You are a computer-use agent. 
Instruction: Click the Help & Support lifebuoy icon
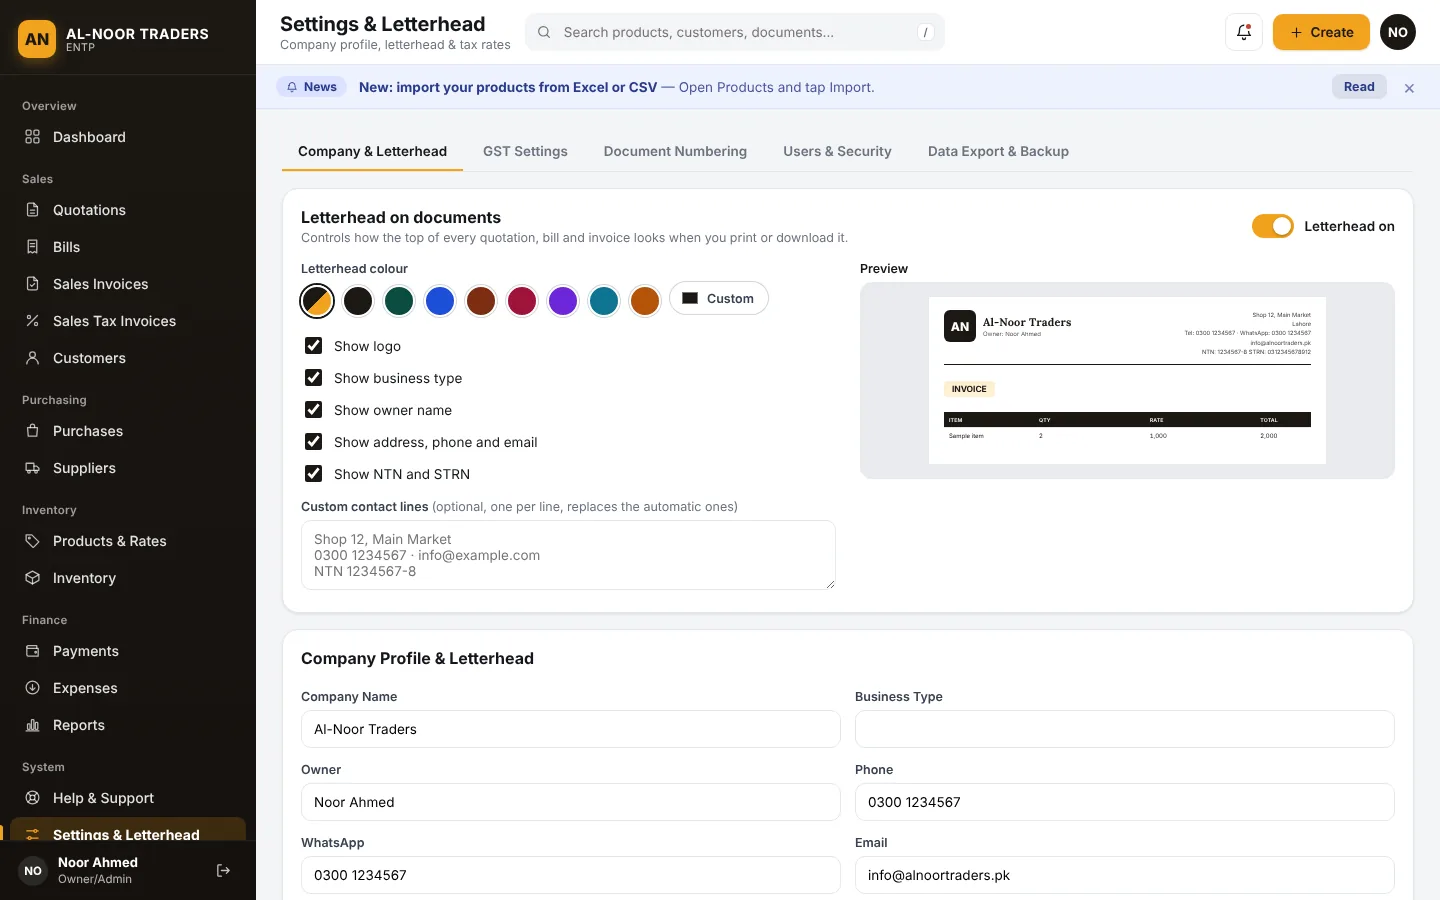[x=32, y=798]
